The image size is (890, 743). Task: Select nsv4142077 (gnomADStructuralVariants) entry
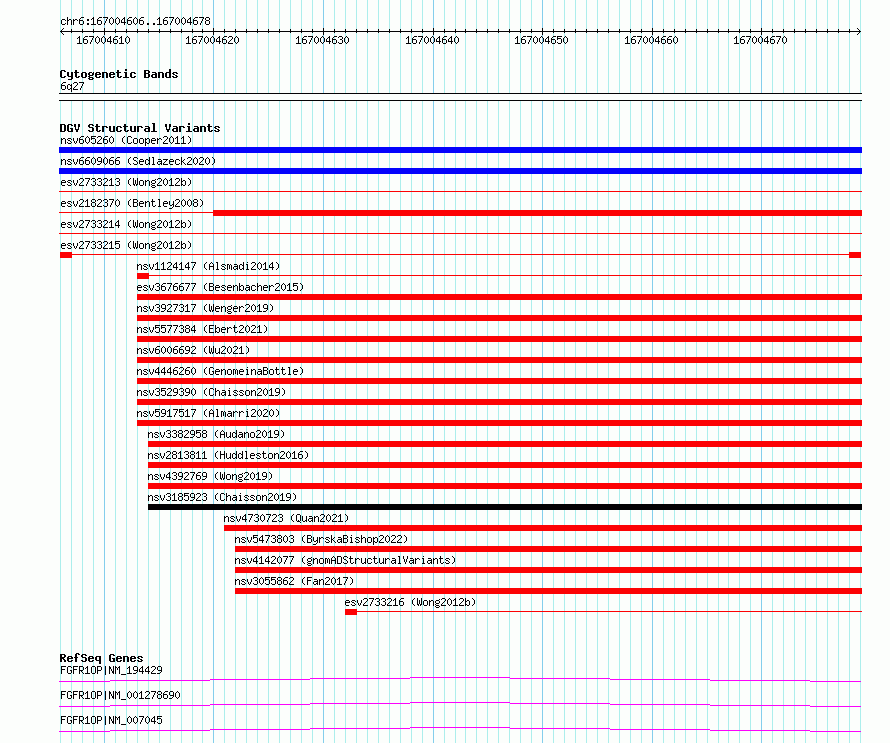(345, 560)
